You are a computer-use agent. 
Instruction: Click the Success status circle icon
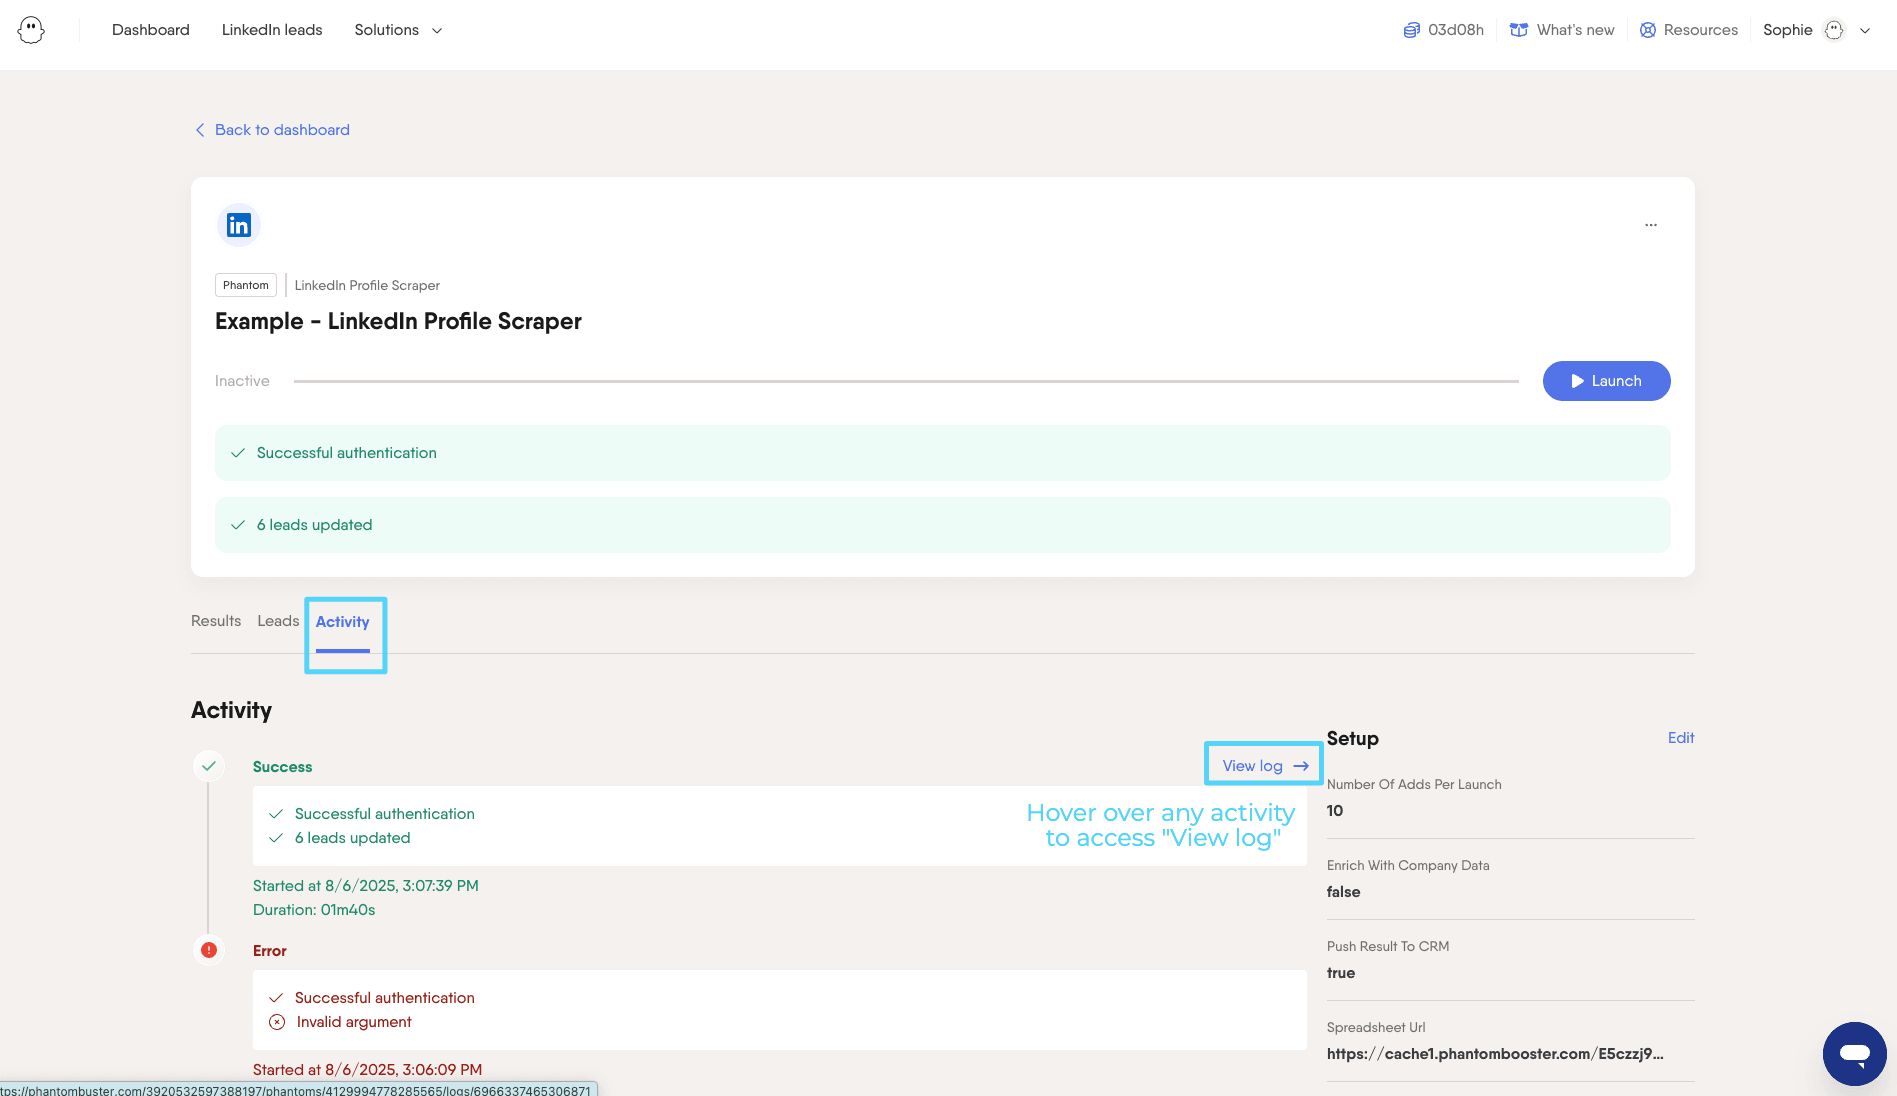coord(209,766)
